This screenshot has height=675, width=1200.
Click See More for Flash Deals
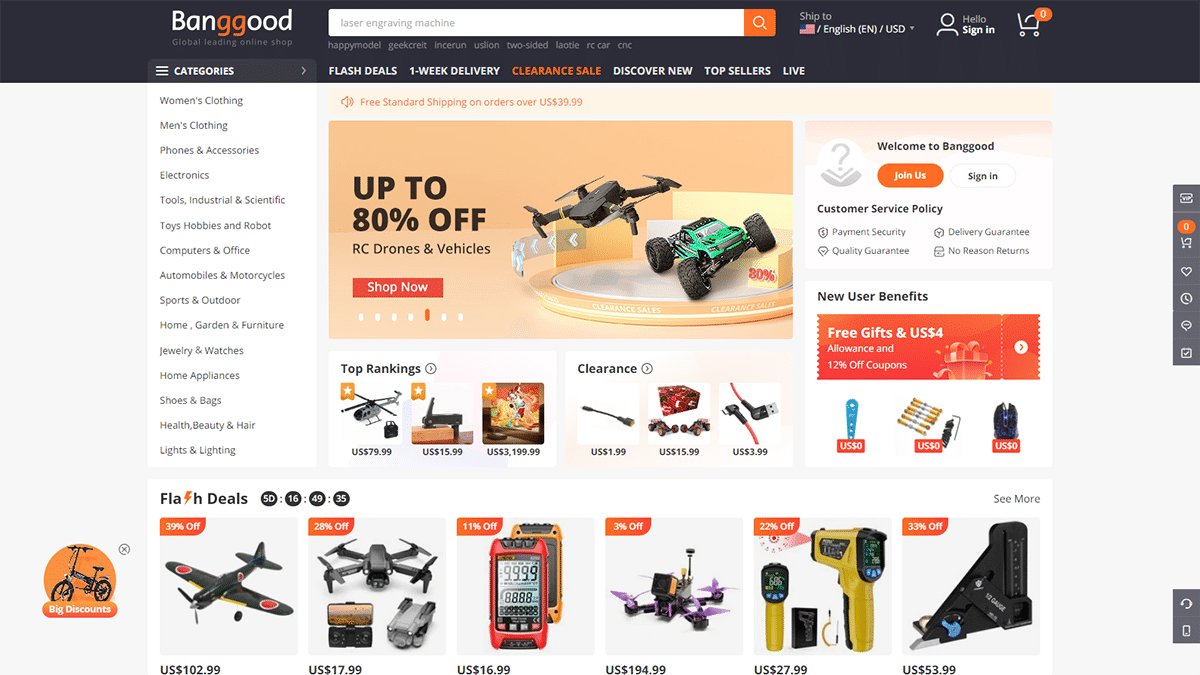click(1017, 499)
